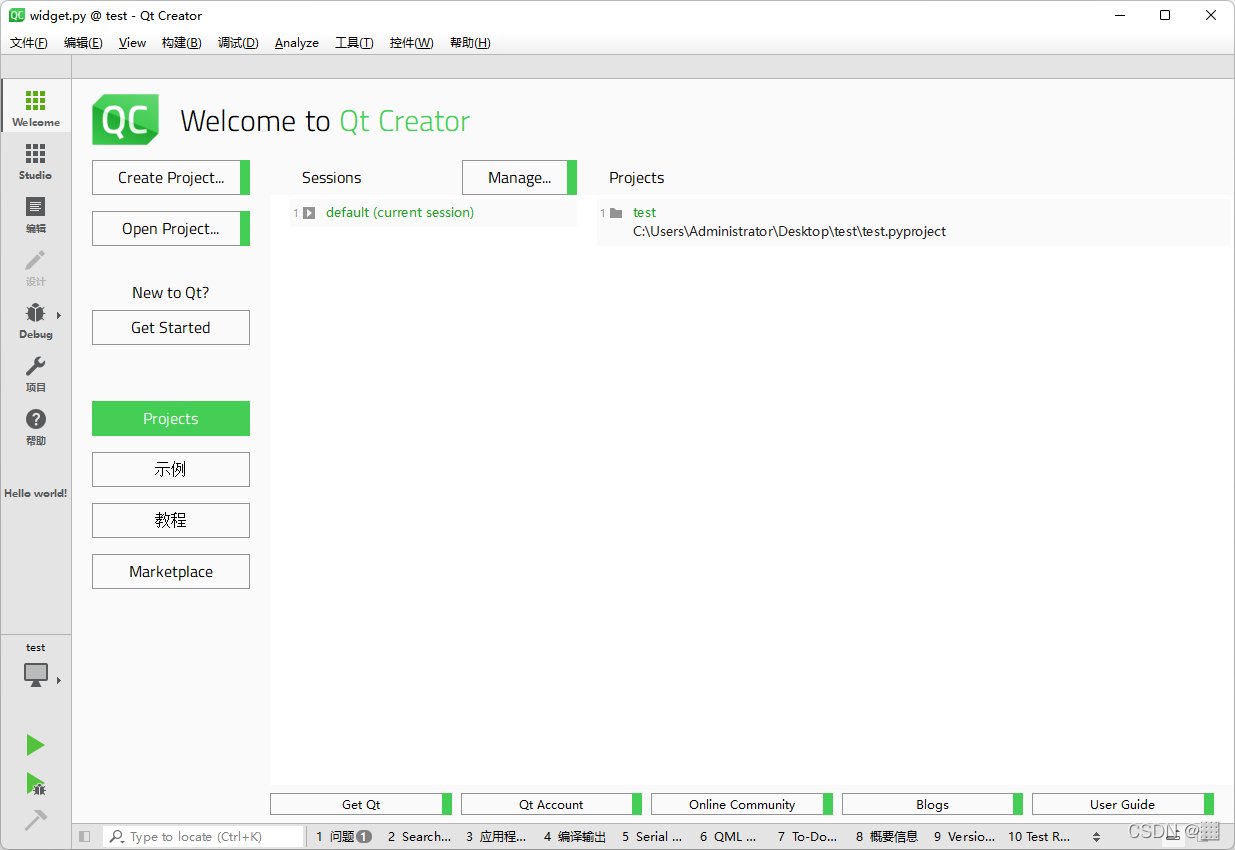1235x850 pixels.
Task: Build project with the hammer icon
Action: (36, 819)
